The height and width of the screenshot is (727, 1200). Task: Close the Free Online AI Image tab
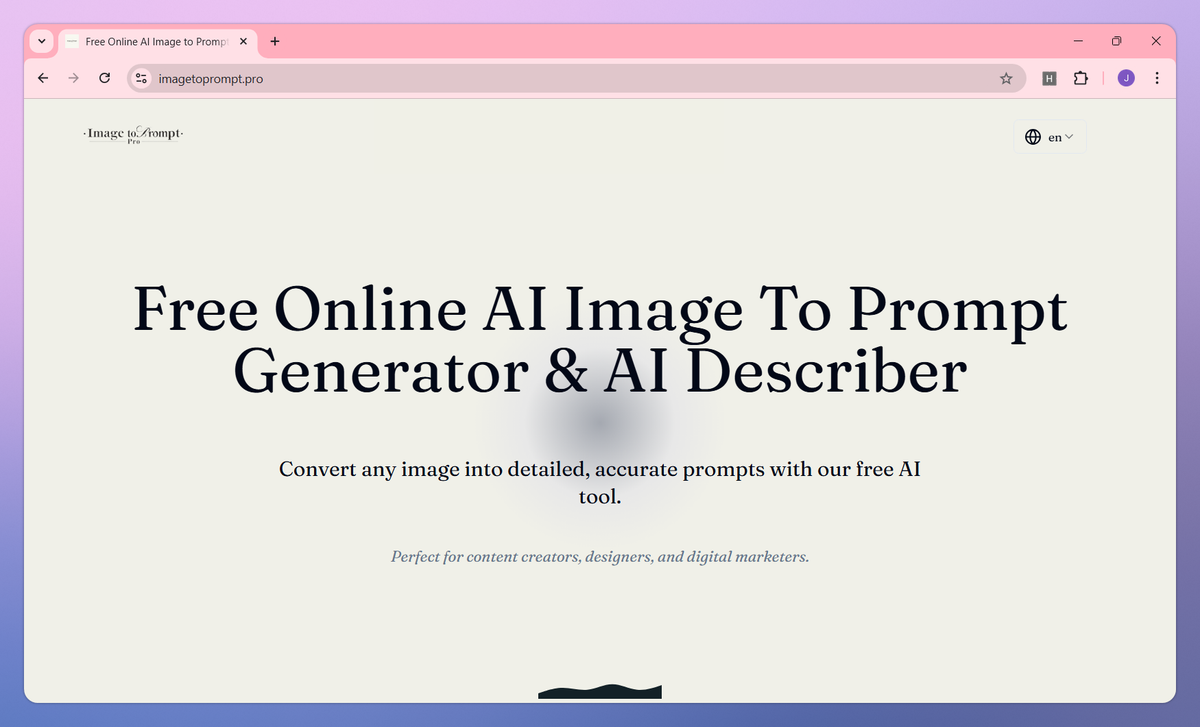point(242,41)
